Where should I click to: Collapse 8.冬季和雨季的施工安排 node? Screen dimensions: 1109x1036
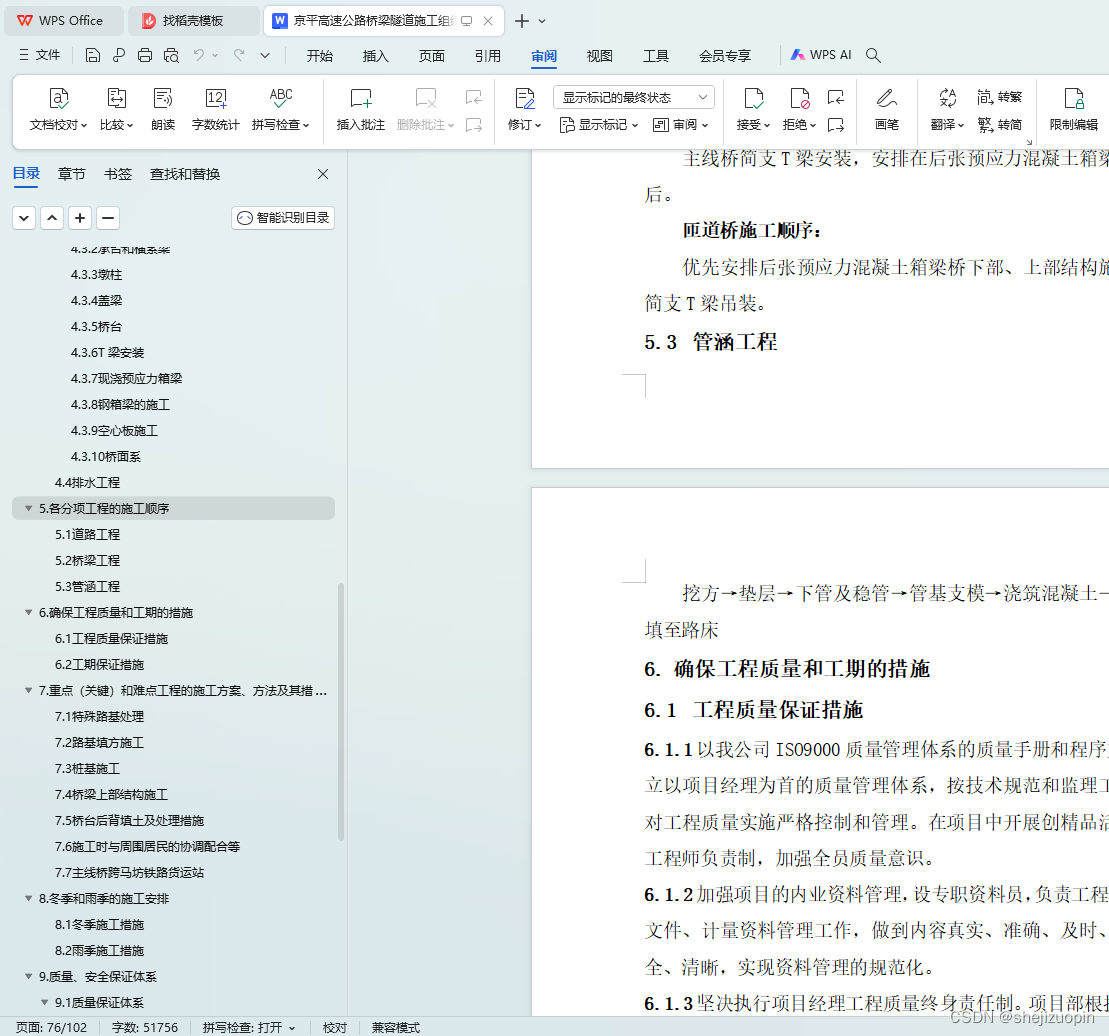click(x=28, y=898)
